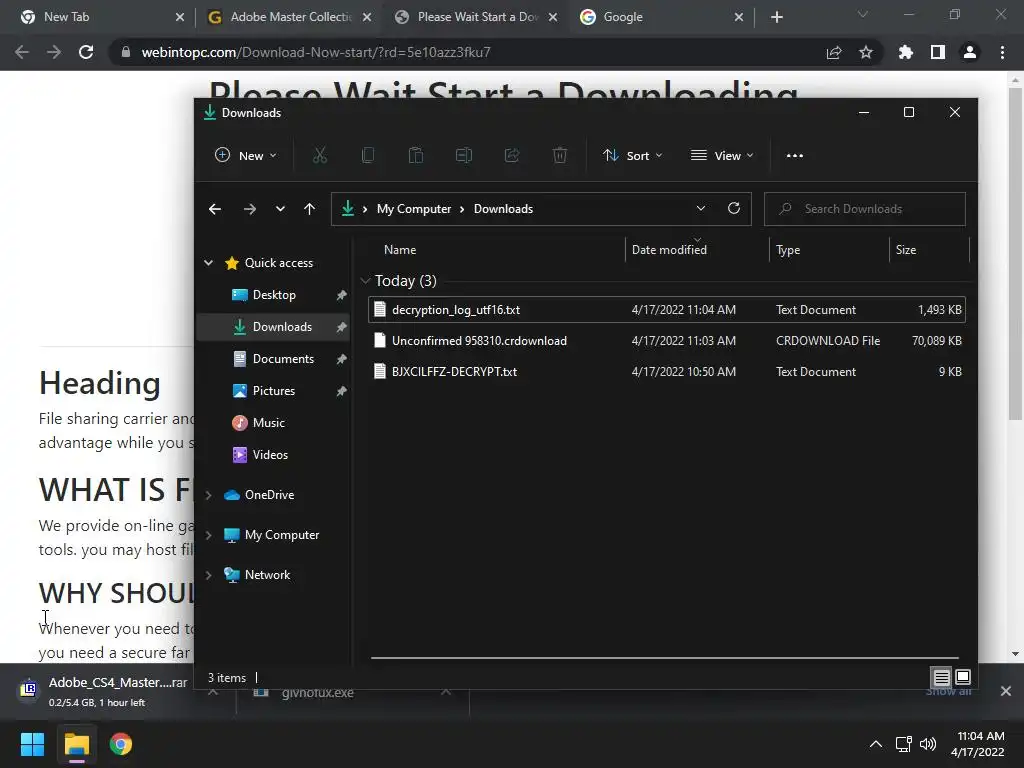The height and width of the screenshot is (768, 1024).
Task: Click the Paste clipboard icon
Action: click(x=415, y=155)
